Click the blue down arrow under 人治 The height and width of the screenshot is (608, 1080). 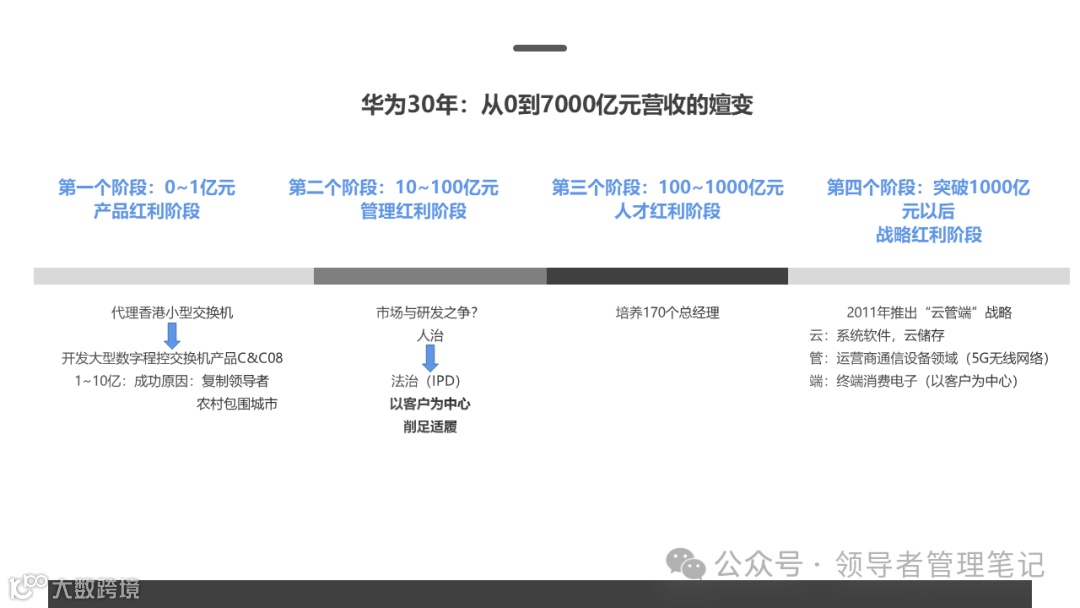(430, 358)
